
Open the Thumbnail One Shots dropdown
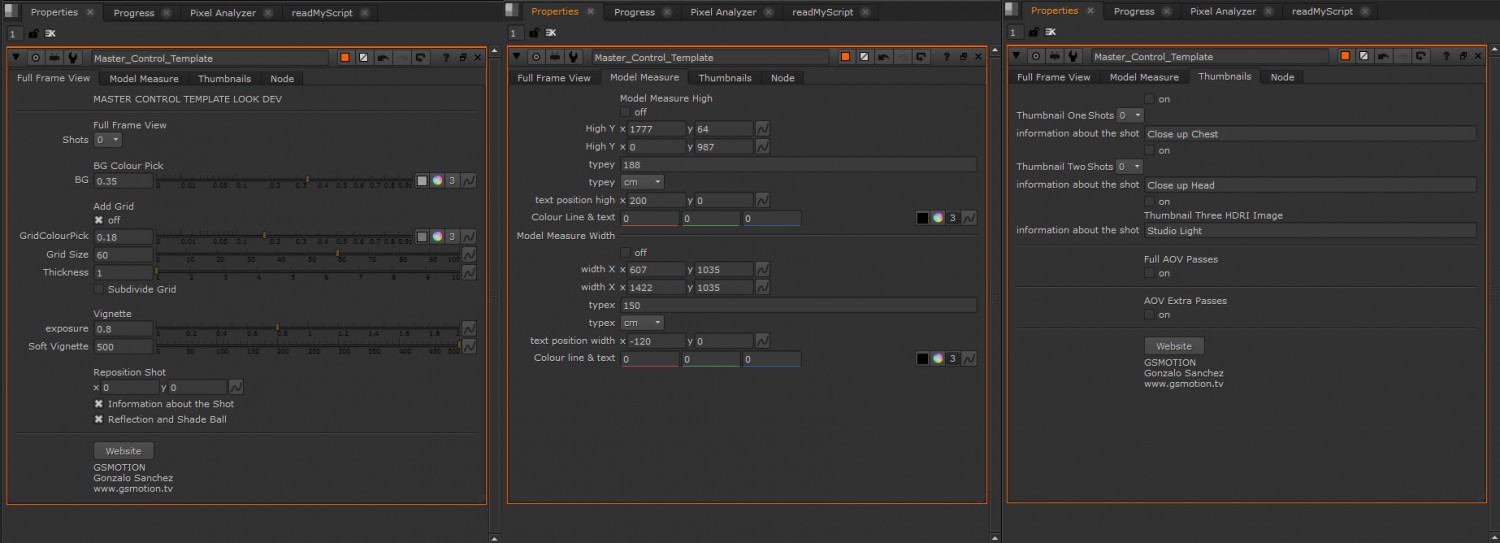[1130, 116]
